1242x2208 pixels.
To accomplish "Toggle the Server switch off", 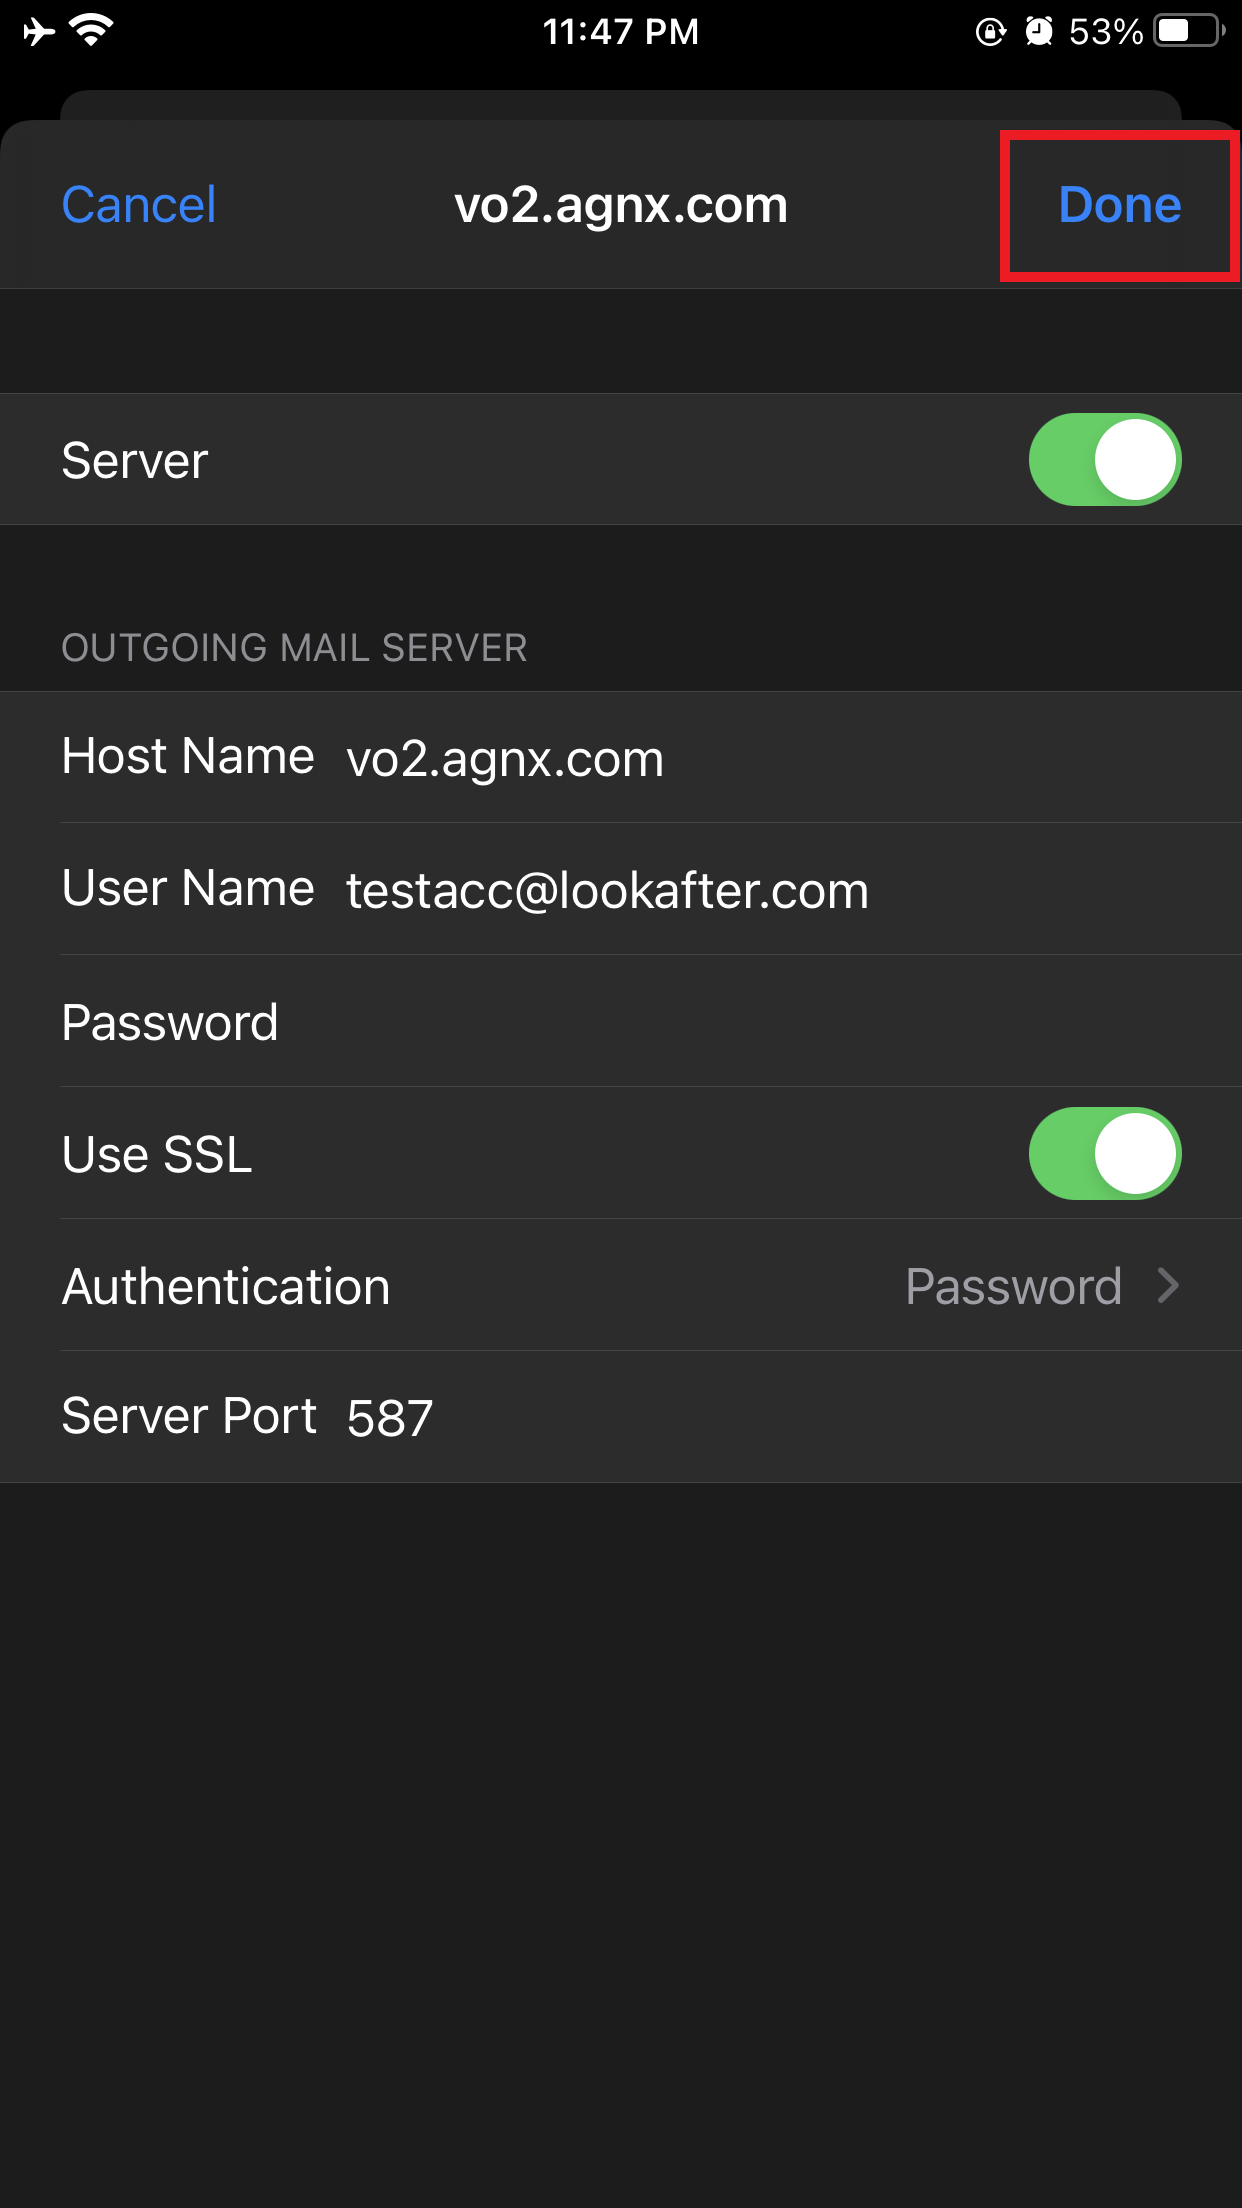I will pos(1104,460).
